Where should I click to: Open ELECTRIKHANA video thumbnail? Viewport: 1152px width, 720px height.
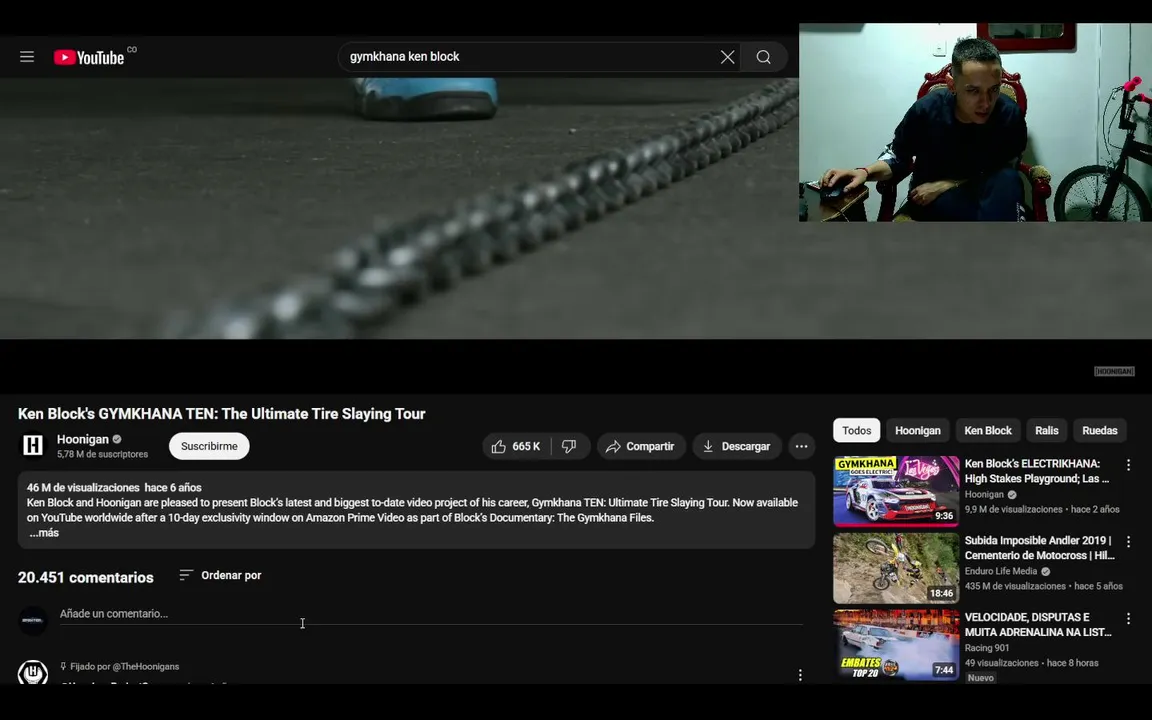pyautogui.click(x=896, y=491)
